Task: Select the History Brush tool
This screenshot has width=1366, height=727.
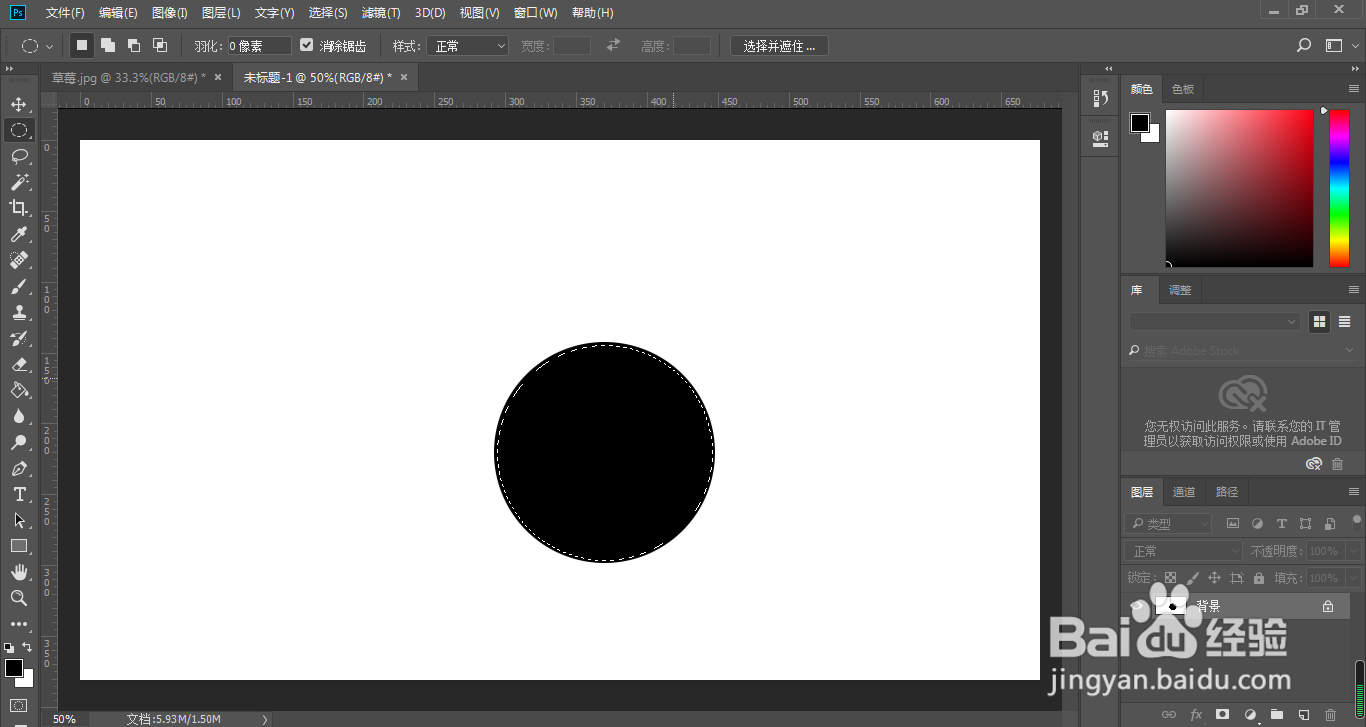Action: coord(18,338)
